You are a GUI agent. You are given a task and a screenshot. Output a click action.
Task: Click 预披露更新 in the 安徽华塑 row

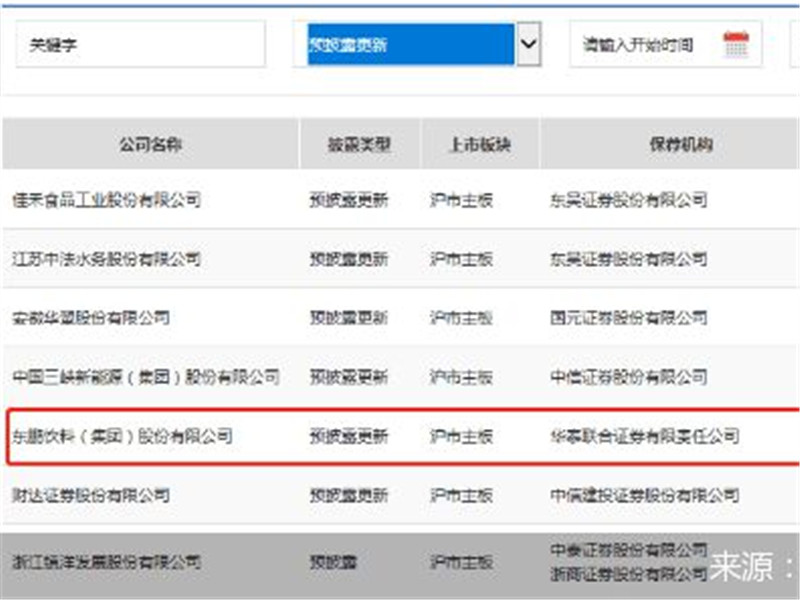pos(349,318)
